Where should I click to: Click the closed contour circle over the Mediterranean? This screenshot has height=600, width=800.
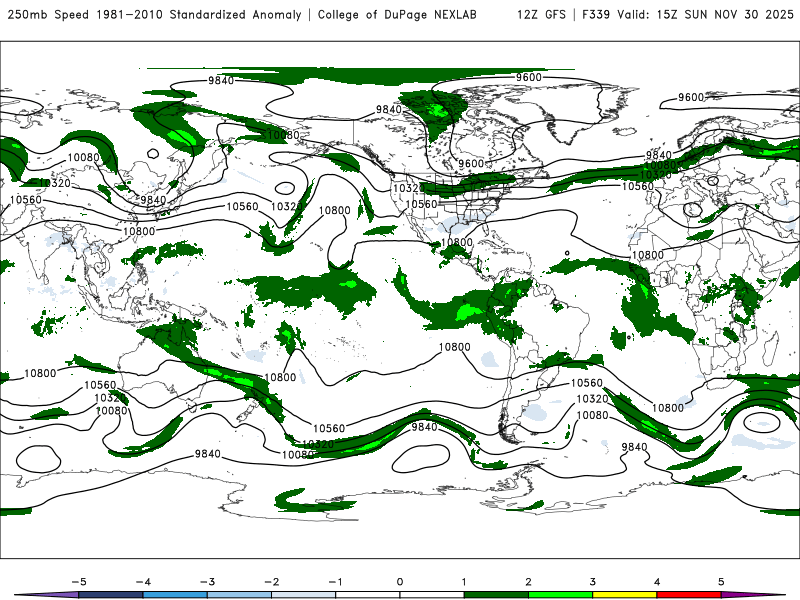pos(692,210)
